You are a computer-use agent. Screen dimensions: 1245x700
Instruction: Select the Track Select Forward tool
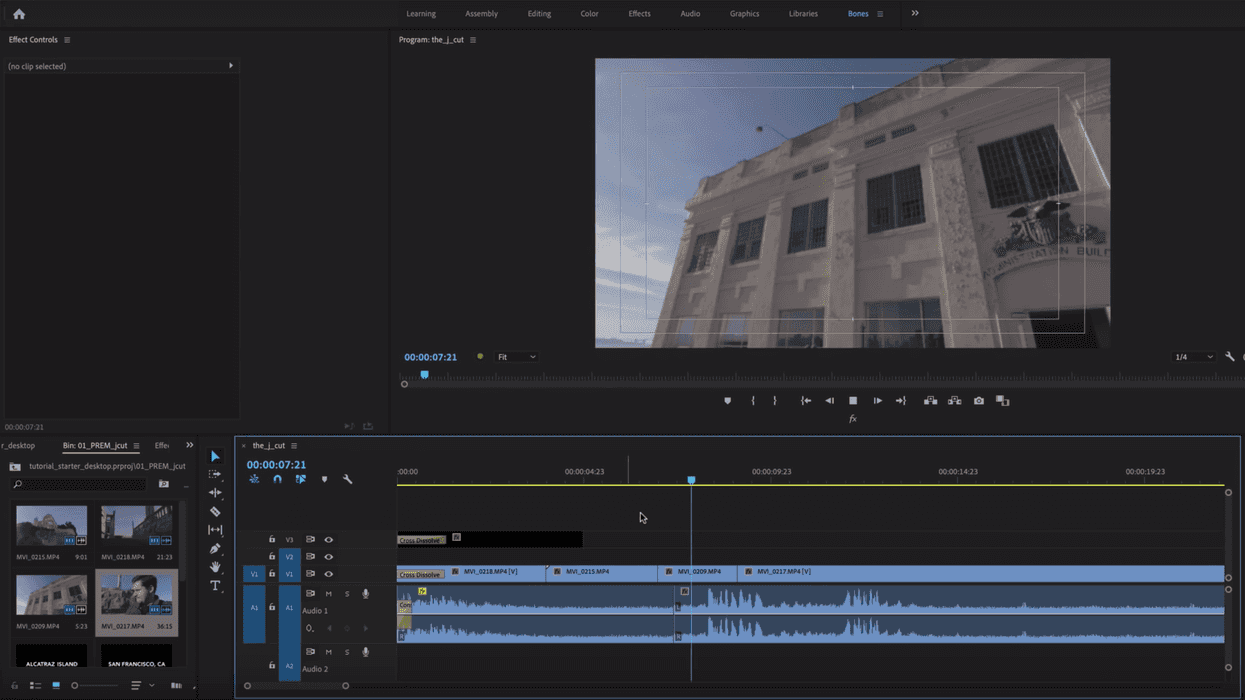pos(215,474)
